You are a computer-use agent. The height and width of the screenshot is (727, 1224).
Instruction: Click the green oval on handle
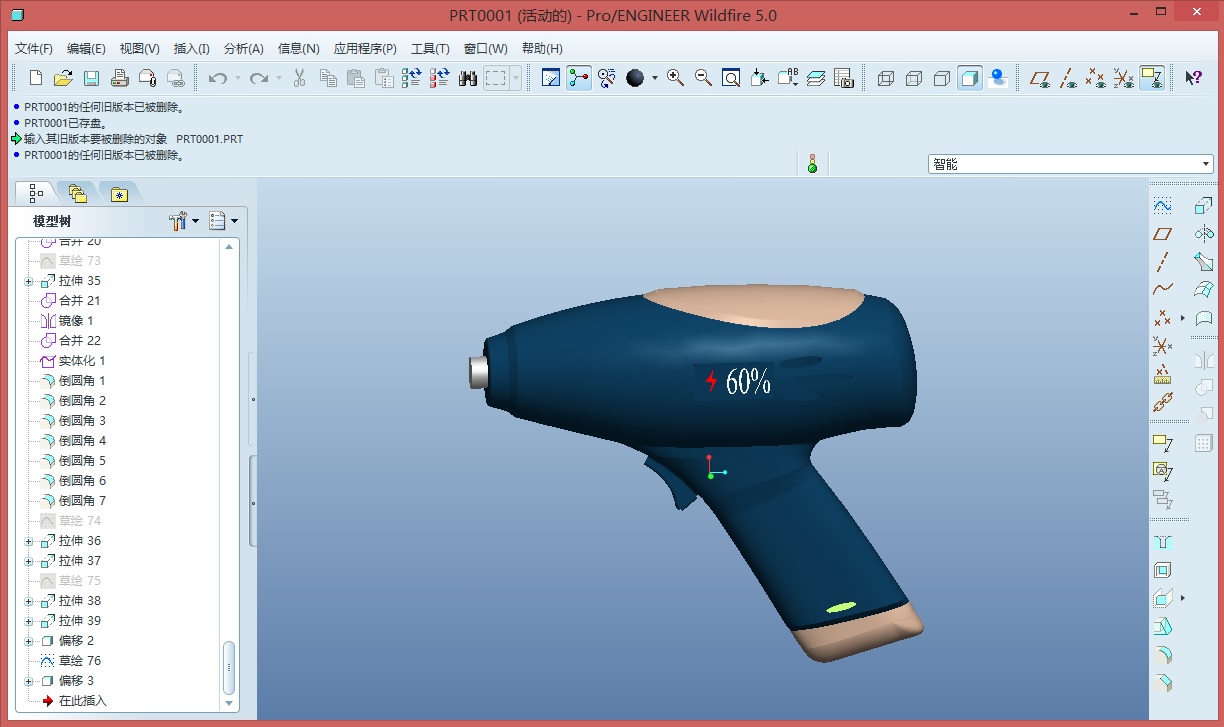[x=841, y=607]
